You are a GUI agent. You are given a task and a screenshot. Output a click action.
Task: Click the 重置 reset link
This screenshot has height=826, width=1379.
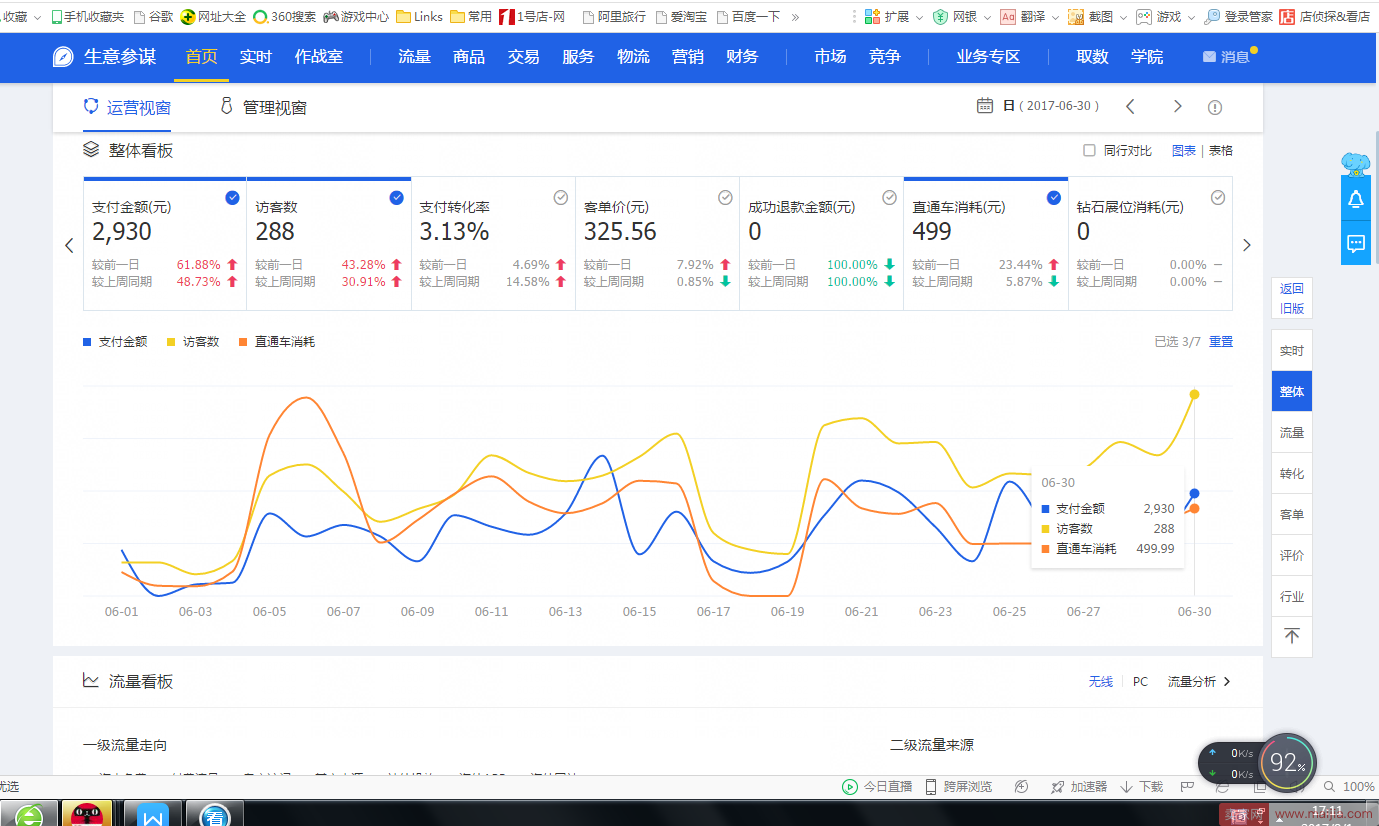[1221, 342]
